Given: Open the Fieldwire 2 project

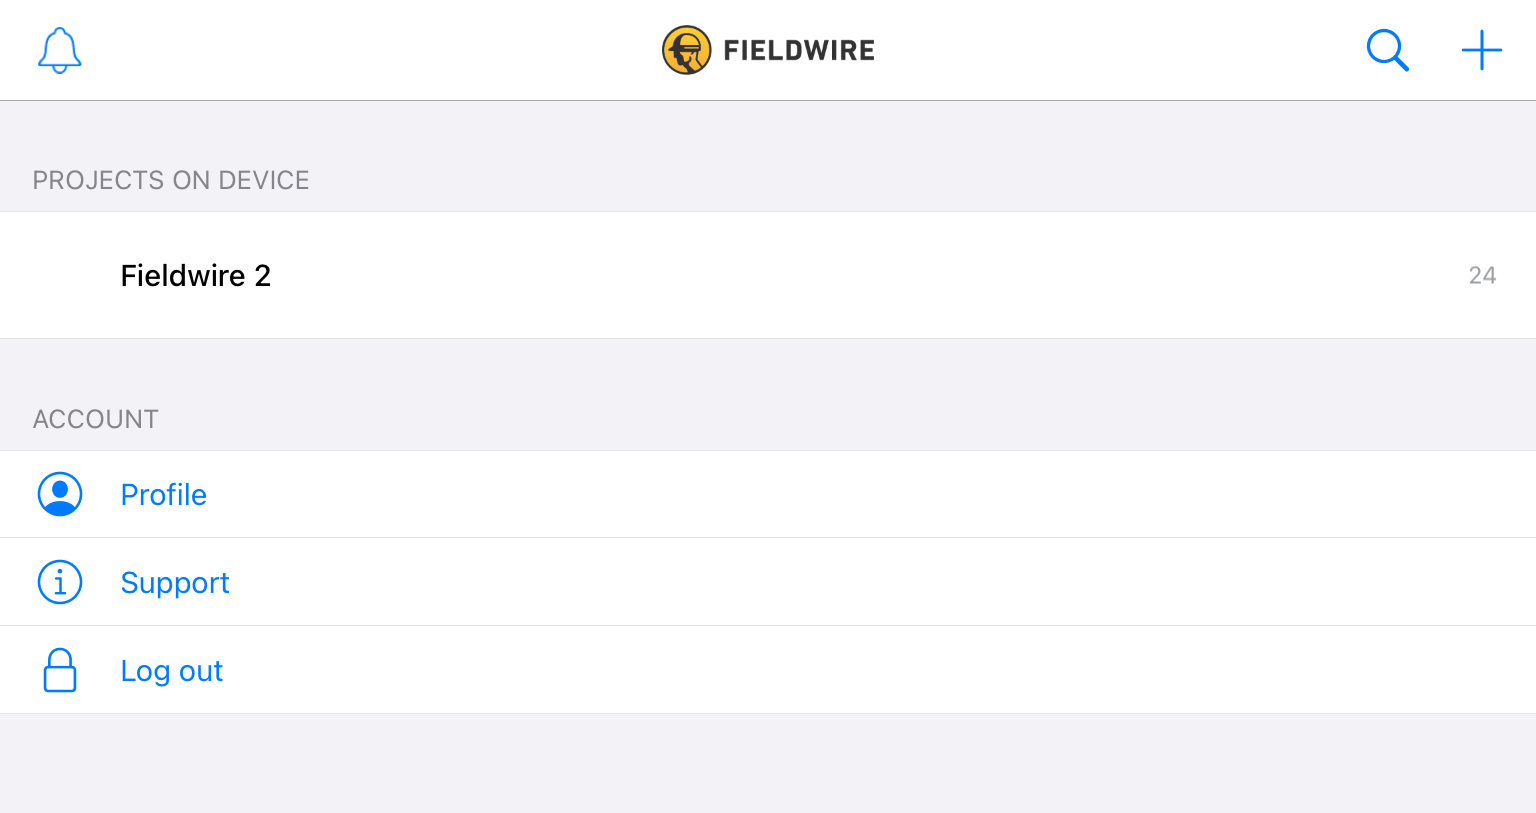Looking at the screenshot, I should pyautogui.click(x=768, y=275).
